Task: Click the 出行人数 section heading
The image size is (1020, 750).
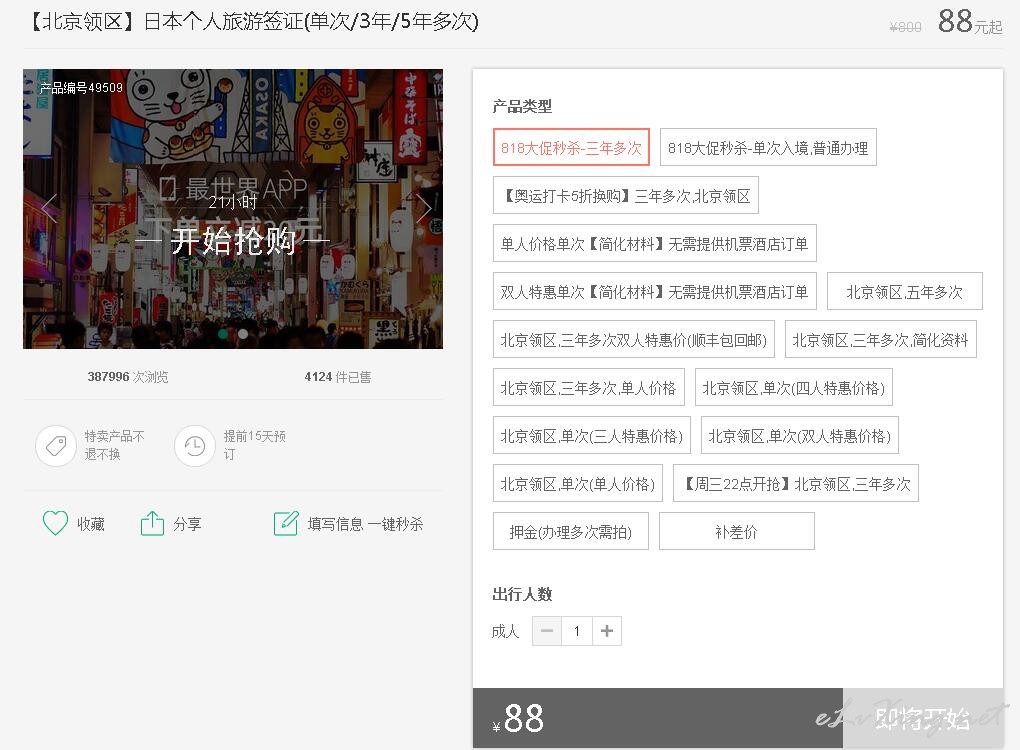Action: click(522, 594)
